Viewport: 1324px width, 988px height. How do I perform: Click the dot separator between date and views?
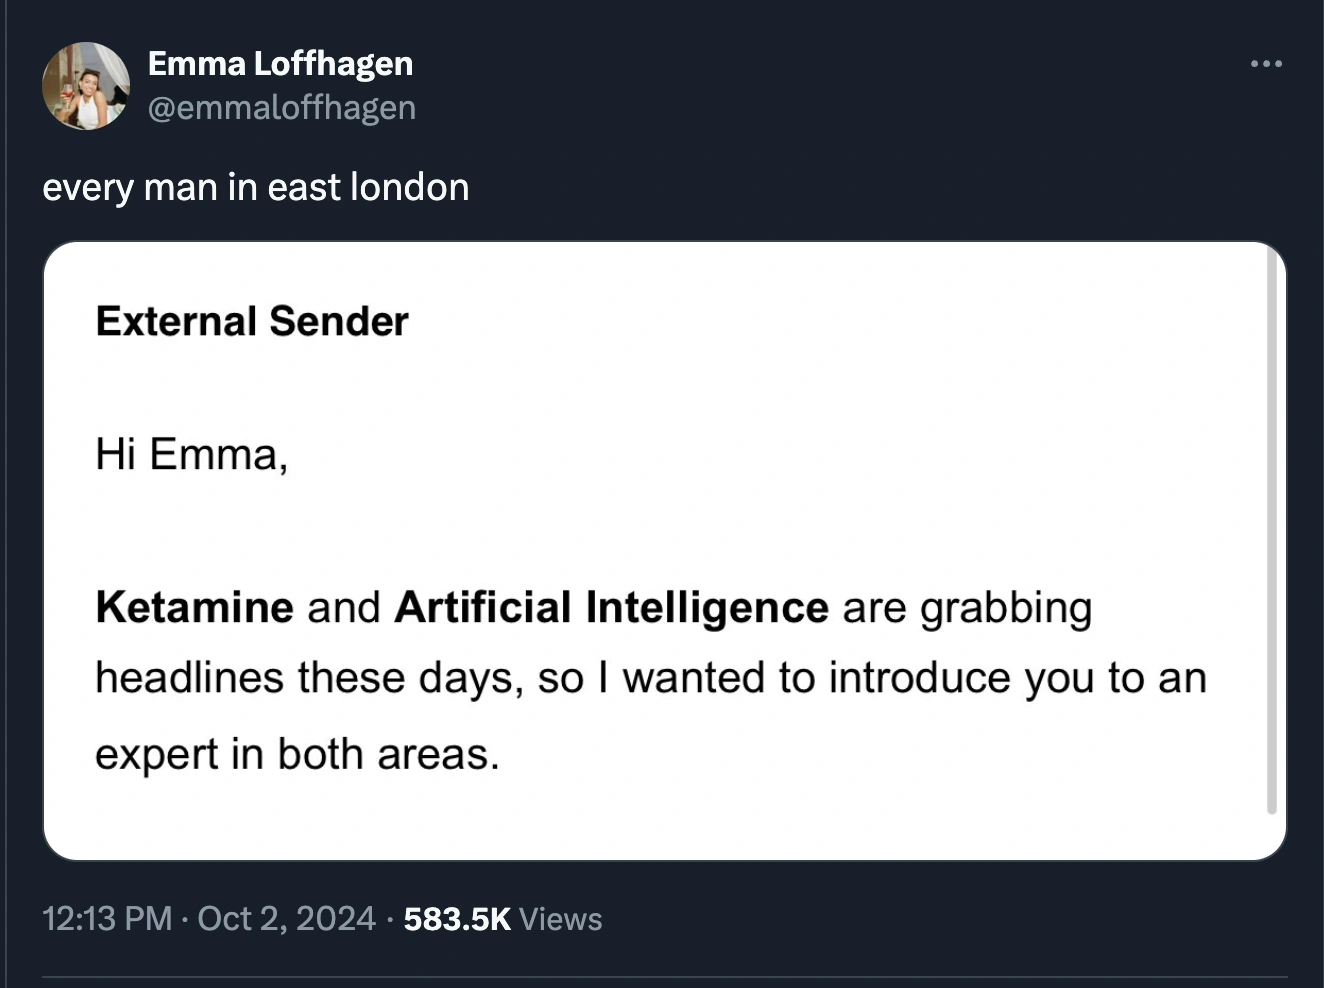(x=389, y=918)
